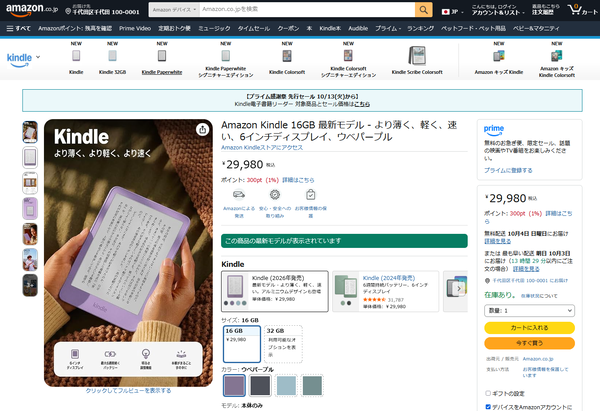Open the Amazon デバイス search category dropdown
The height and width of the screenshot is (411, 600).
[174, 10]
